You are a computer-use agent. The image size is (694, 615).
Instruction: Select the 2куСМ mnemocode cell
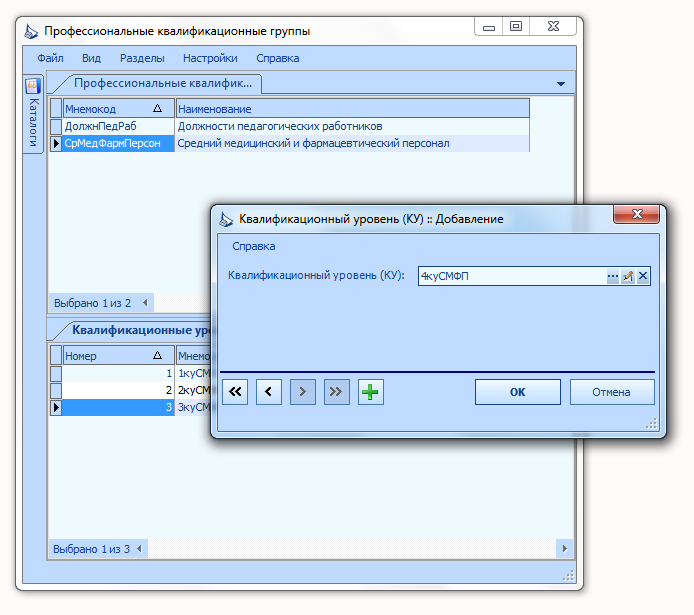(193, 390)
